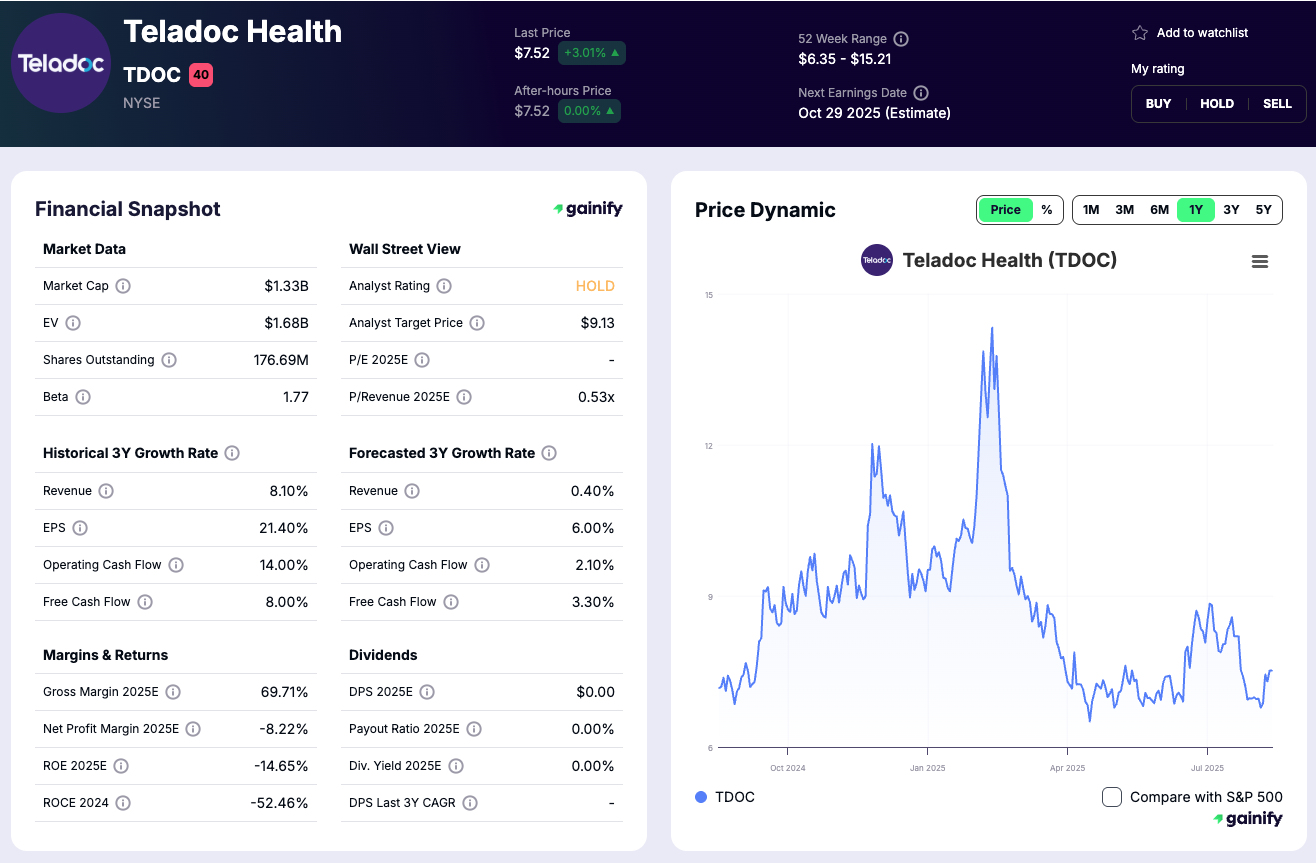Toggle TDOC series in chart legend

725,797
